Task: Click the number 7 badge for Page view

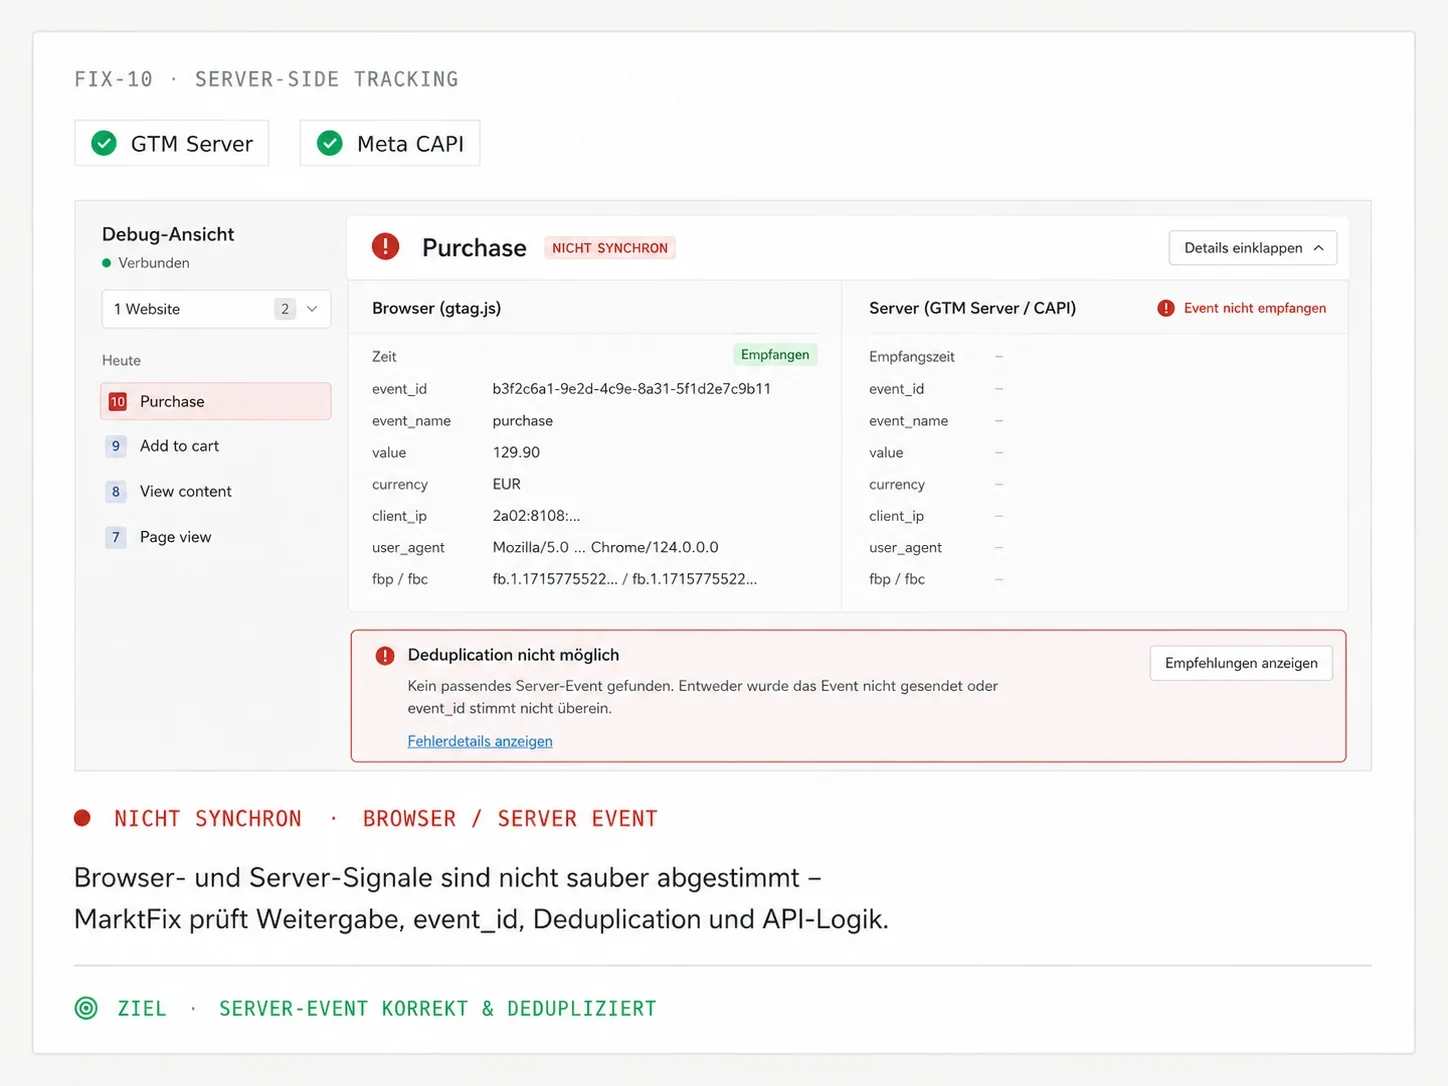Action: click(x=116, y=537)
